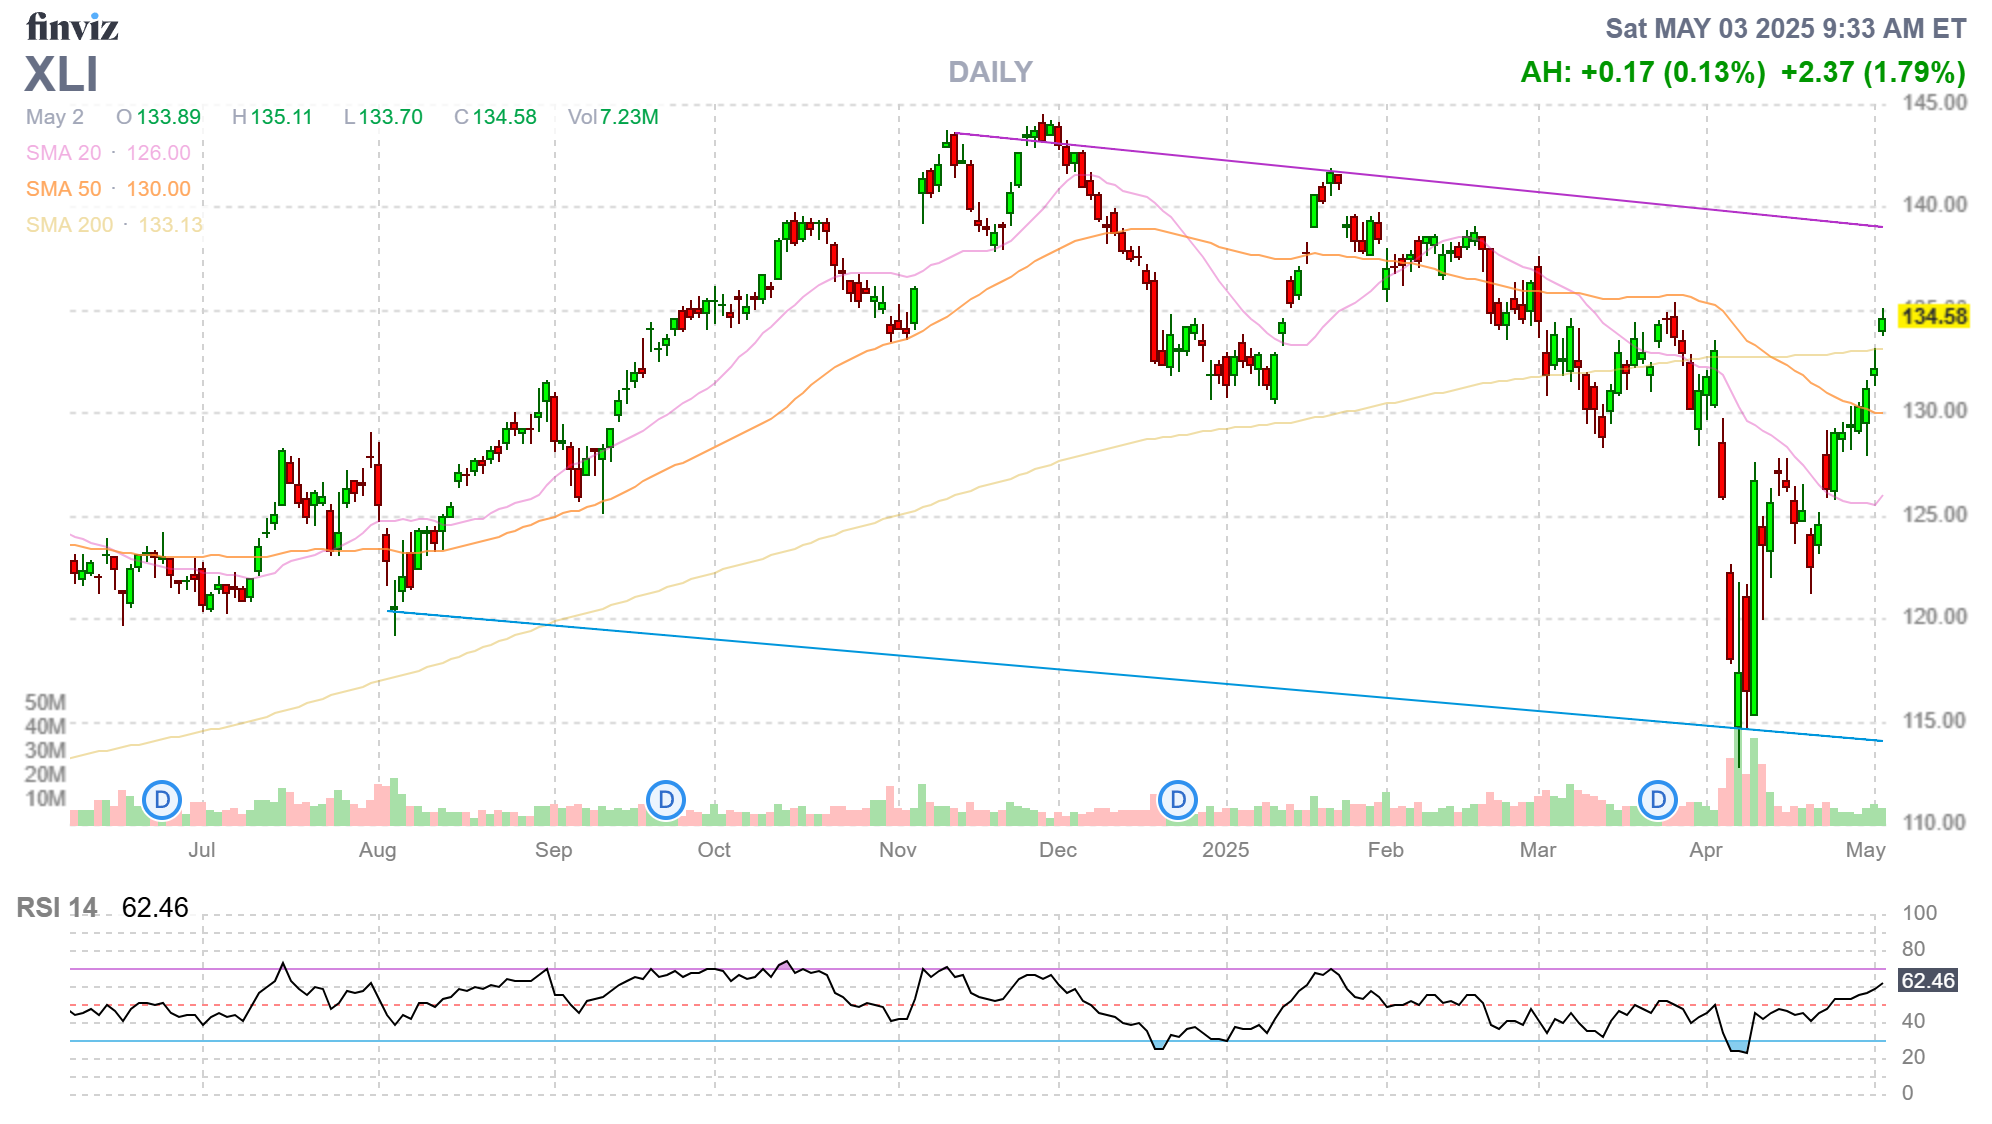Select the SMA 20 legend label
Viewport: 1992px width, 1124px height.
tap(64, 153)
